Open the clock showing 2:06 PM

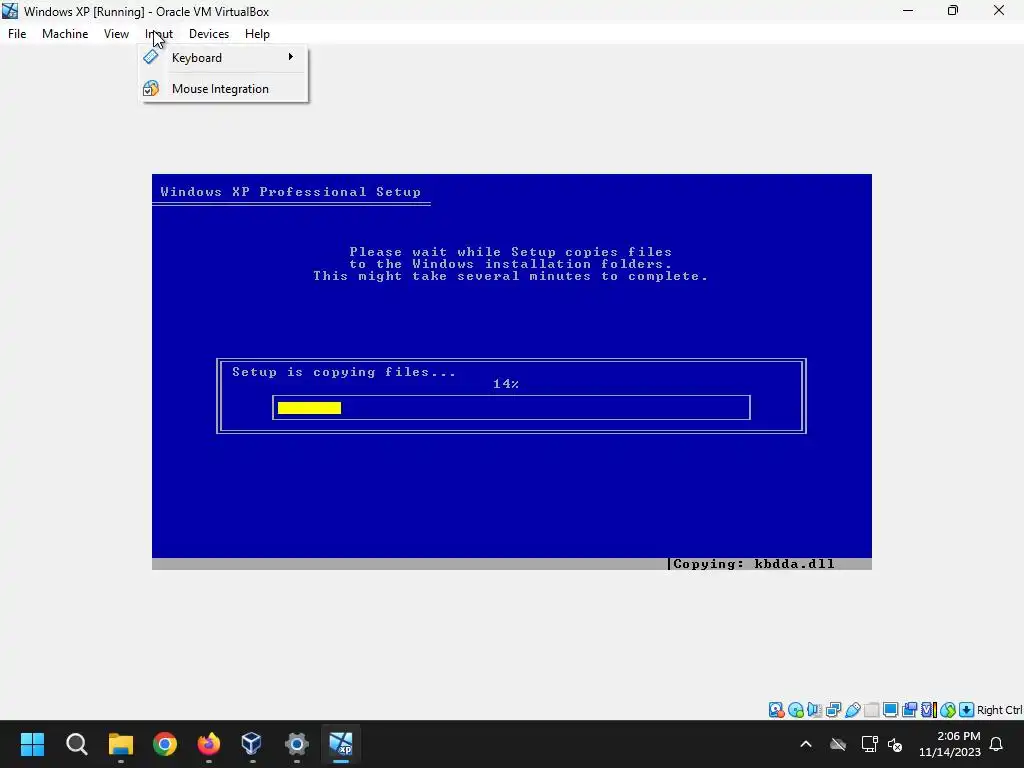point(950,744)
